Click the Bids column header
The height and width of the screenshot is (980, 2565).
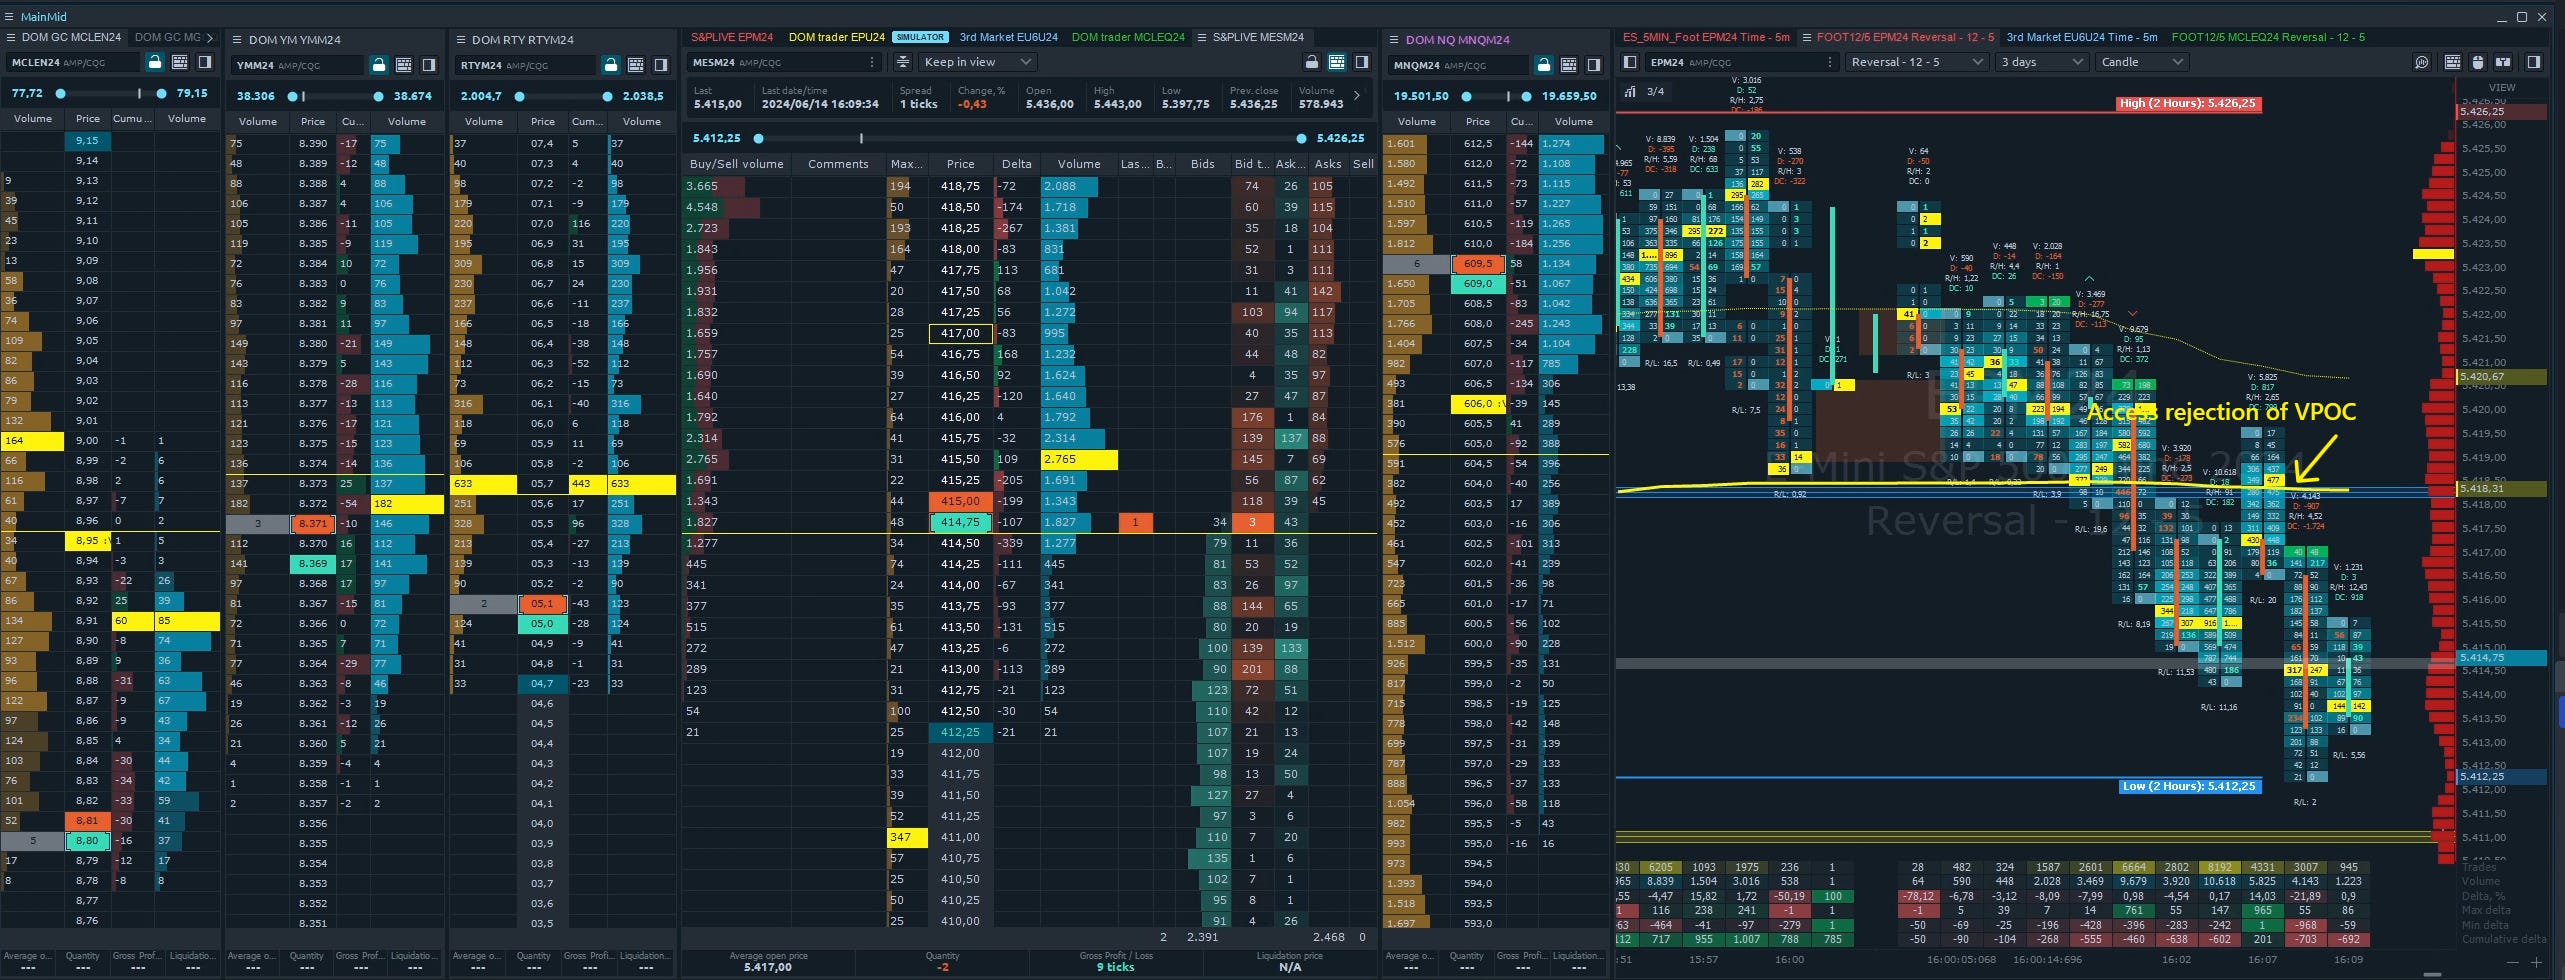(1203, 164)
